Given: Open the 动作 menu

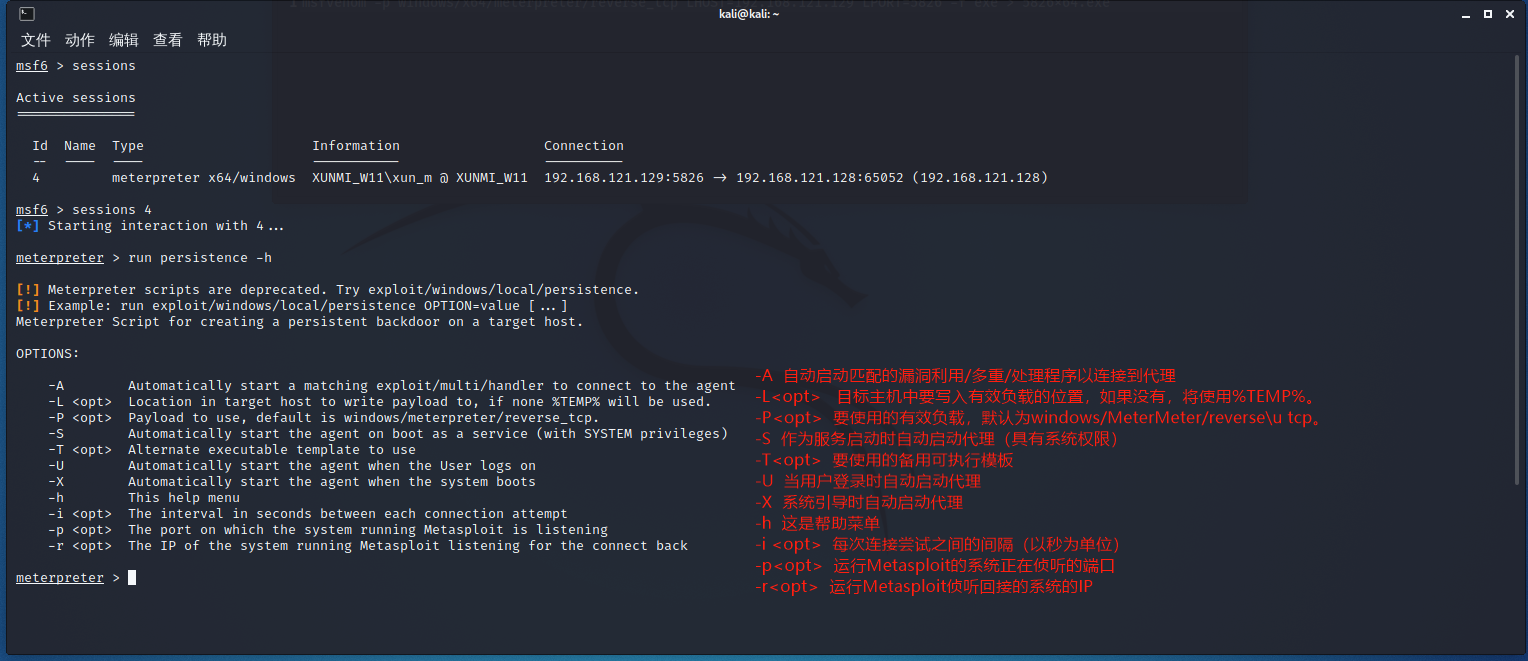Looking at the screenshot, I should pyautogui.click(x=80, y=40).
